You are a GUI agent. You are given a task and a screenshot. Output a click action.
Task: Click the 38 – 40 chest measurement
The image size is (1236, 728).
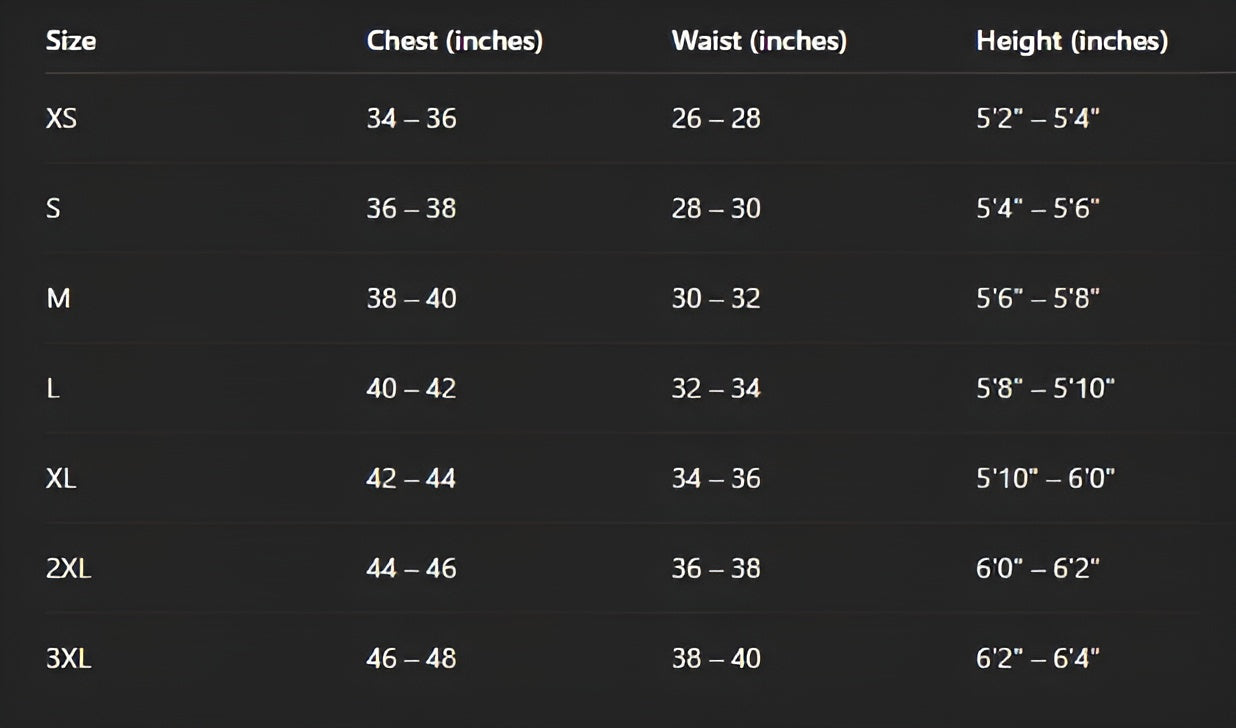pos(411,298)
